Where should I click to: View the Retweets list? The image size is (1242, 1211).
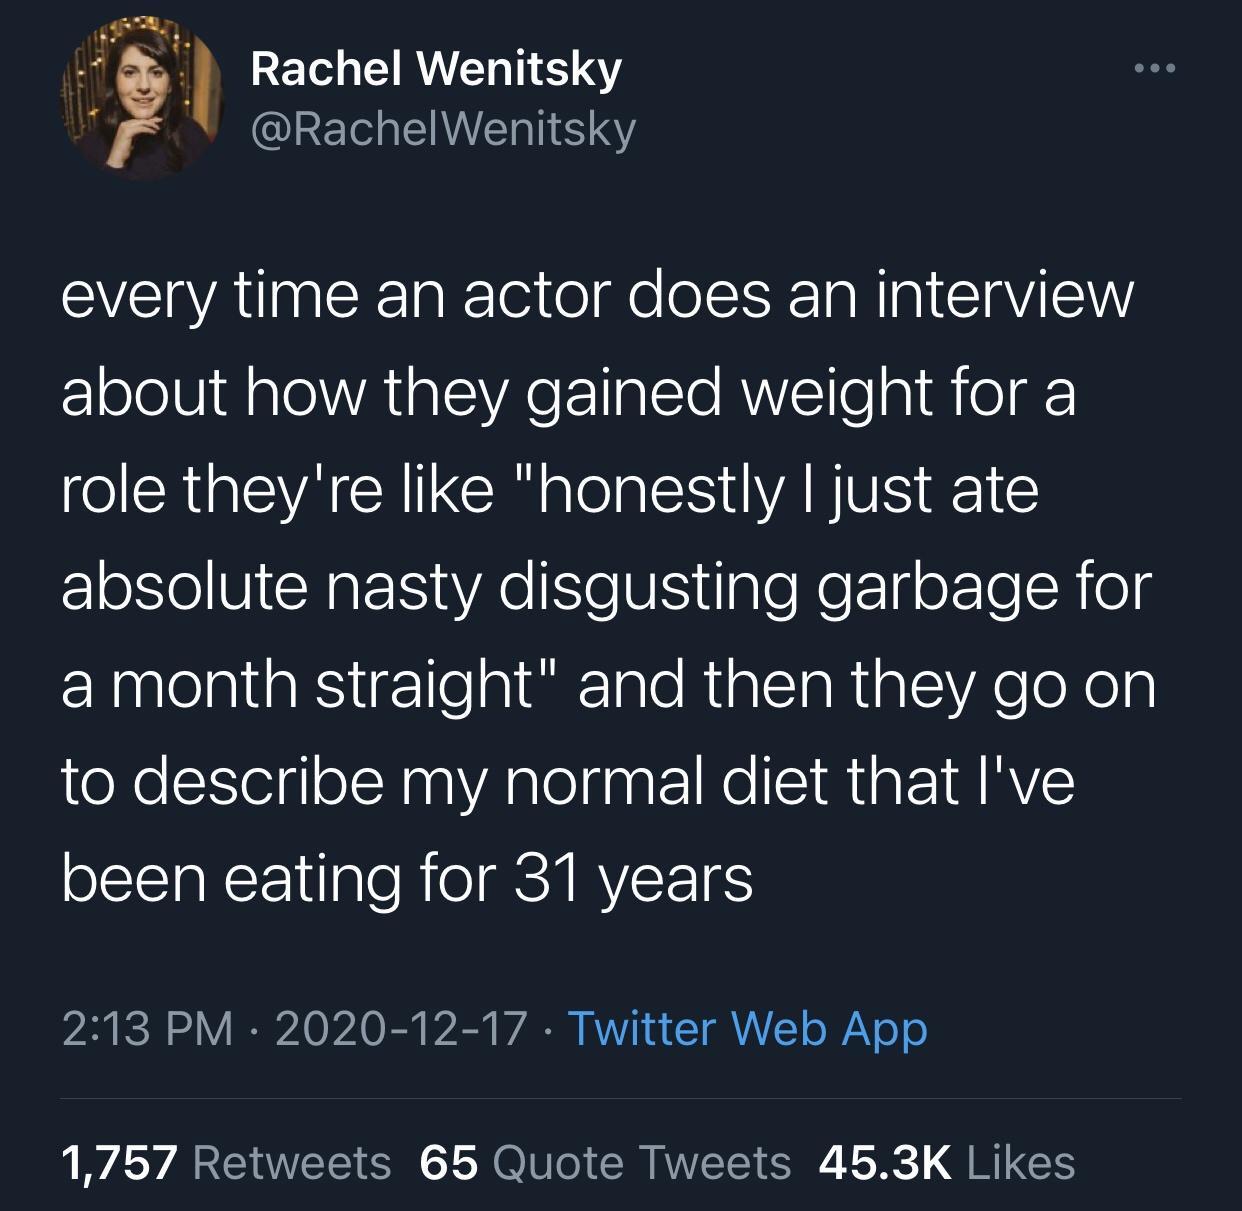[x=292, y=1162]
